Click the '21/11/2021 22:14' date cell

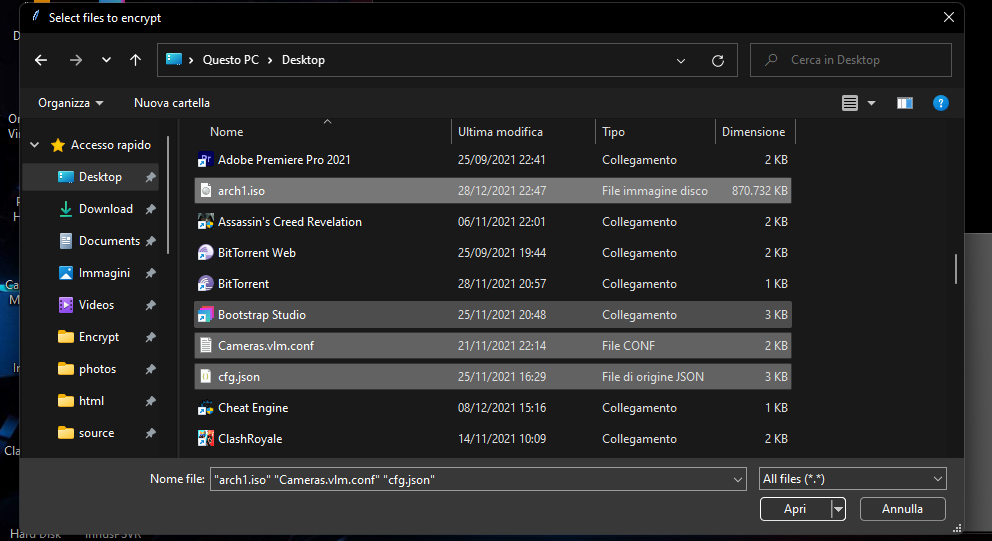[x=502, y=345]
